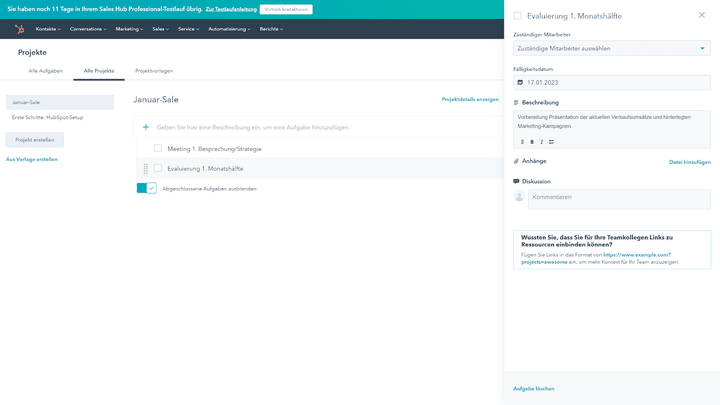Click the list formatting icon in description
The height and width of the screenshot is (405, 720).
[551, 142]
